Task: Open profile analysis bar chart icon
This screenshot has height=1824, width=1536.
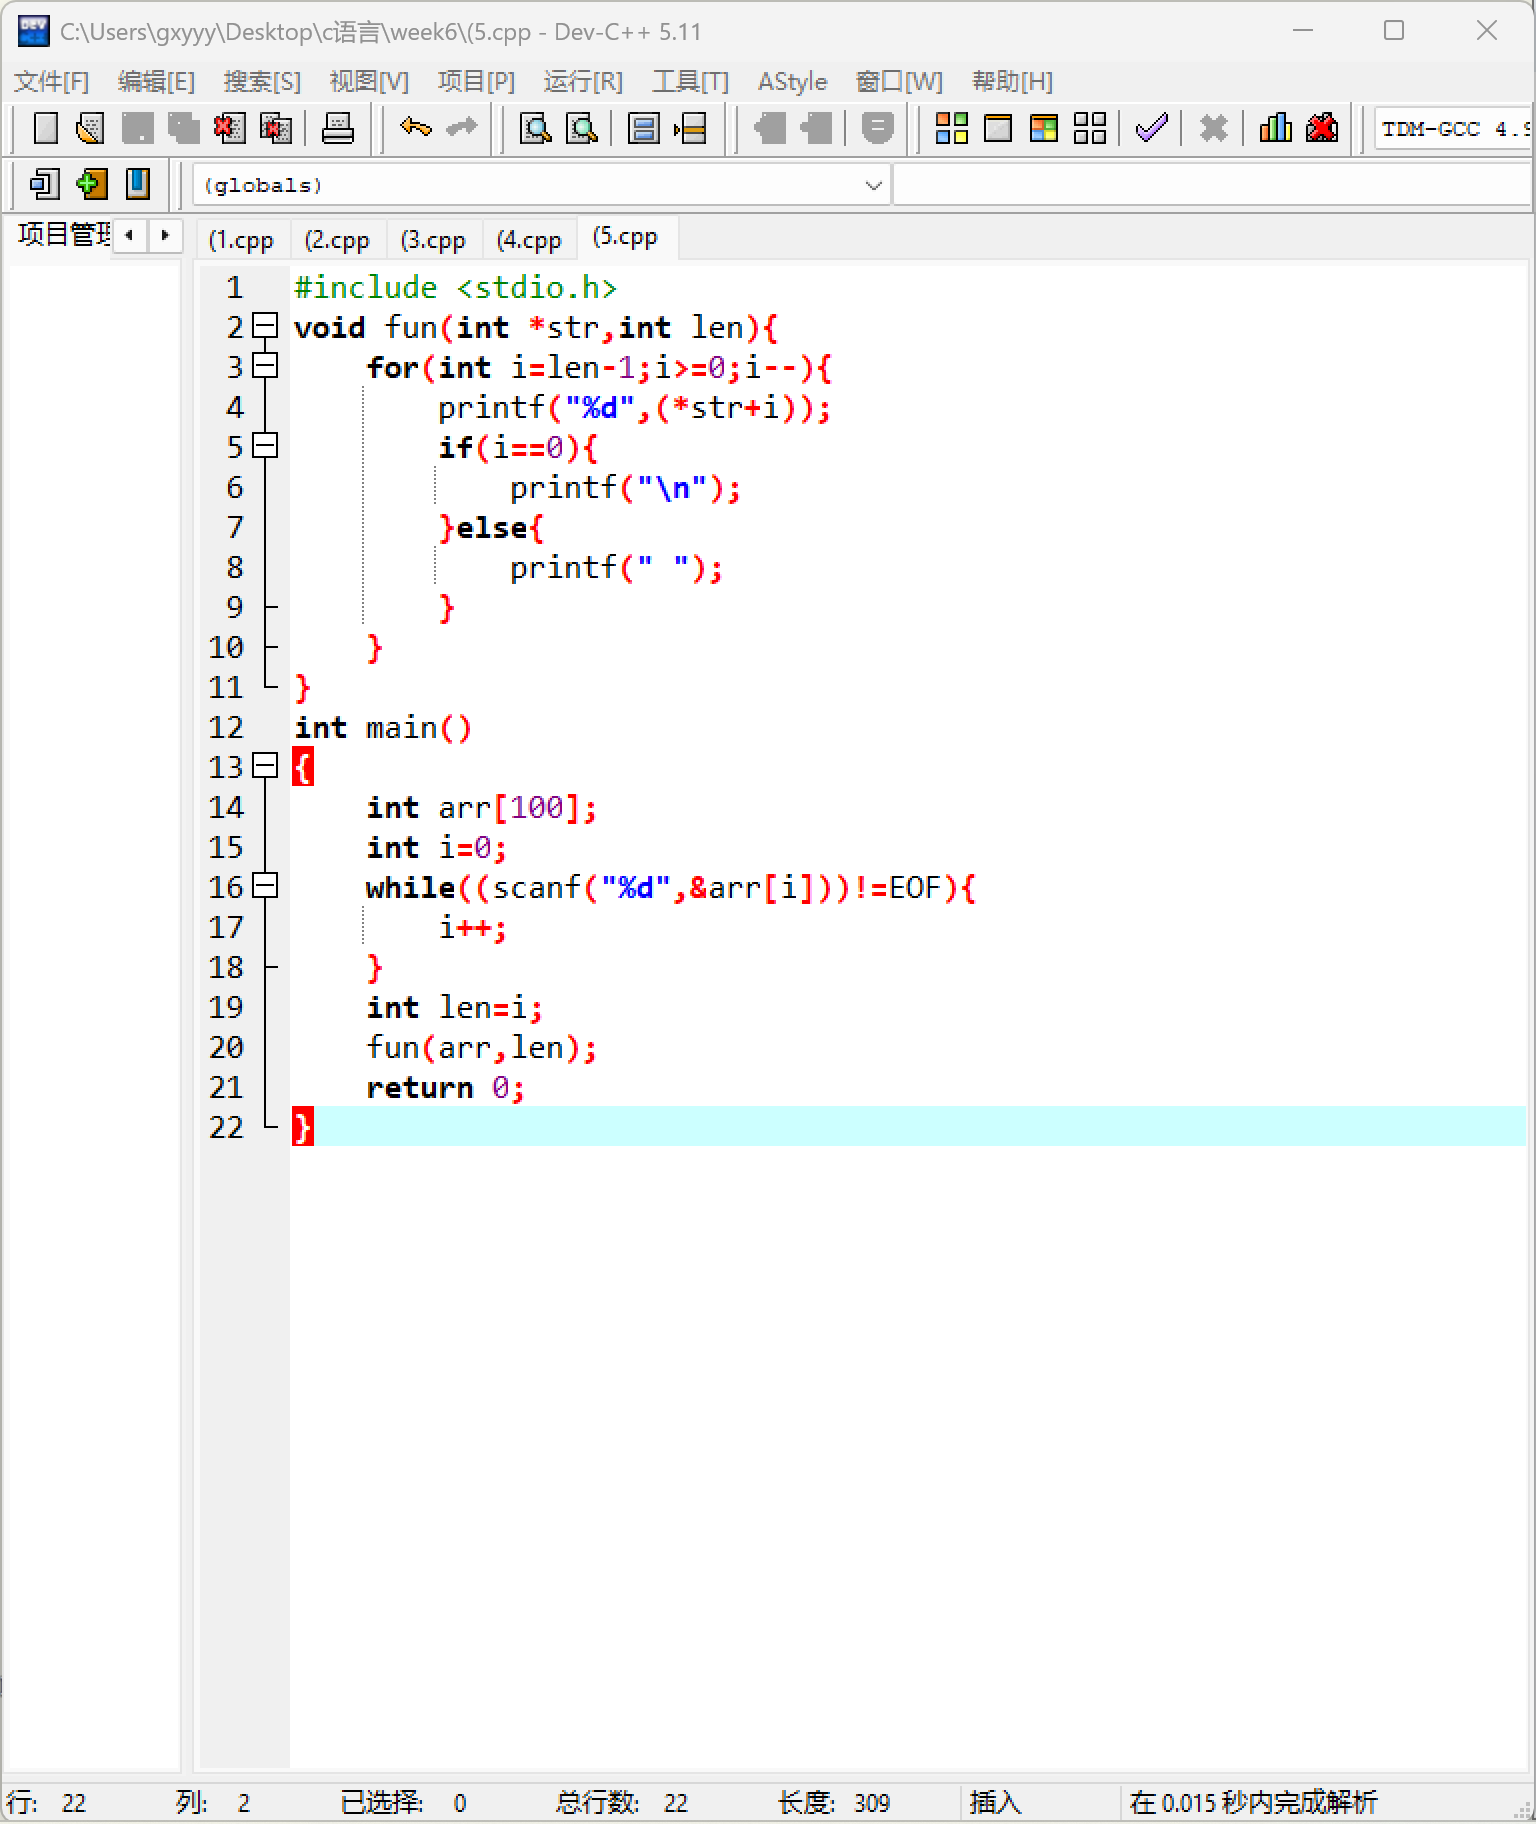Action: pos(1275,128)
